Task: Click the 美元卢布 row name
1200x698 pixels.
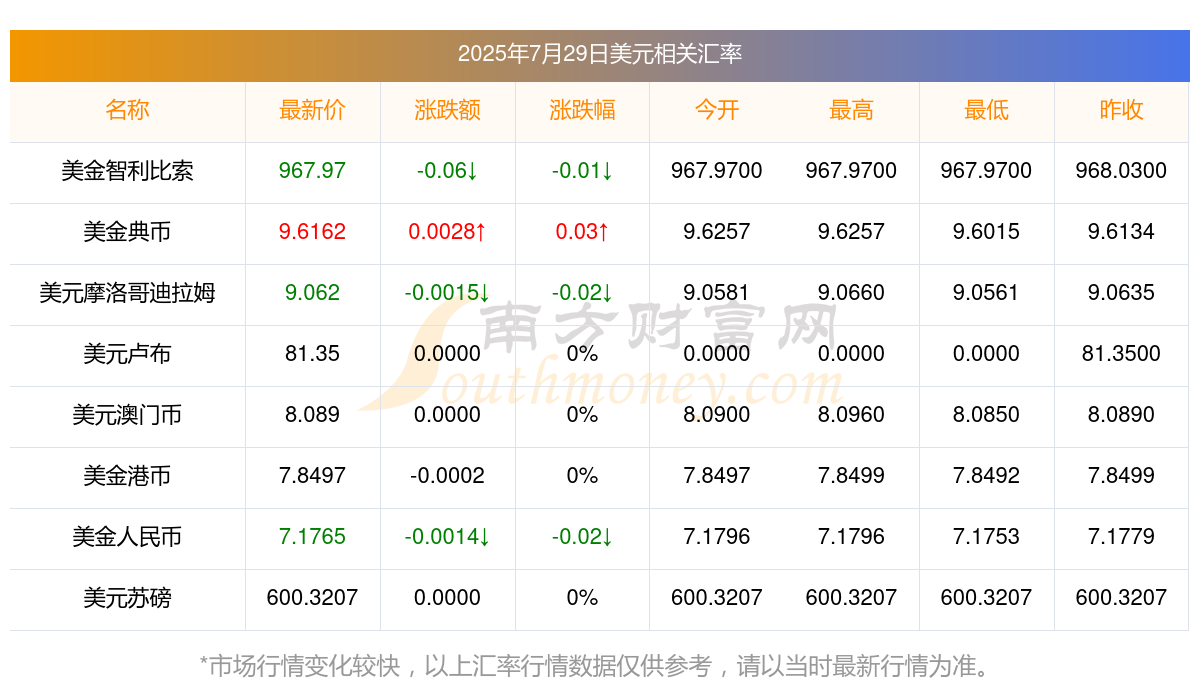Action: (x=127, y=354)
